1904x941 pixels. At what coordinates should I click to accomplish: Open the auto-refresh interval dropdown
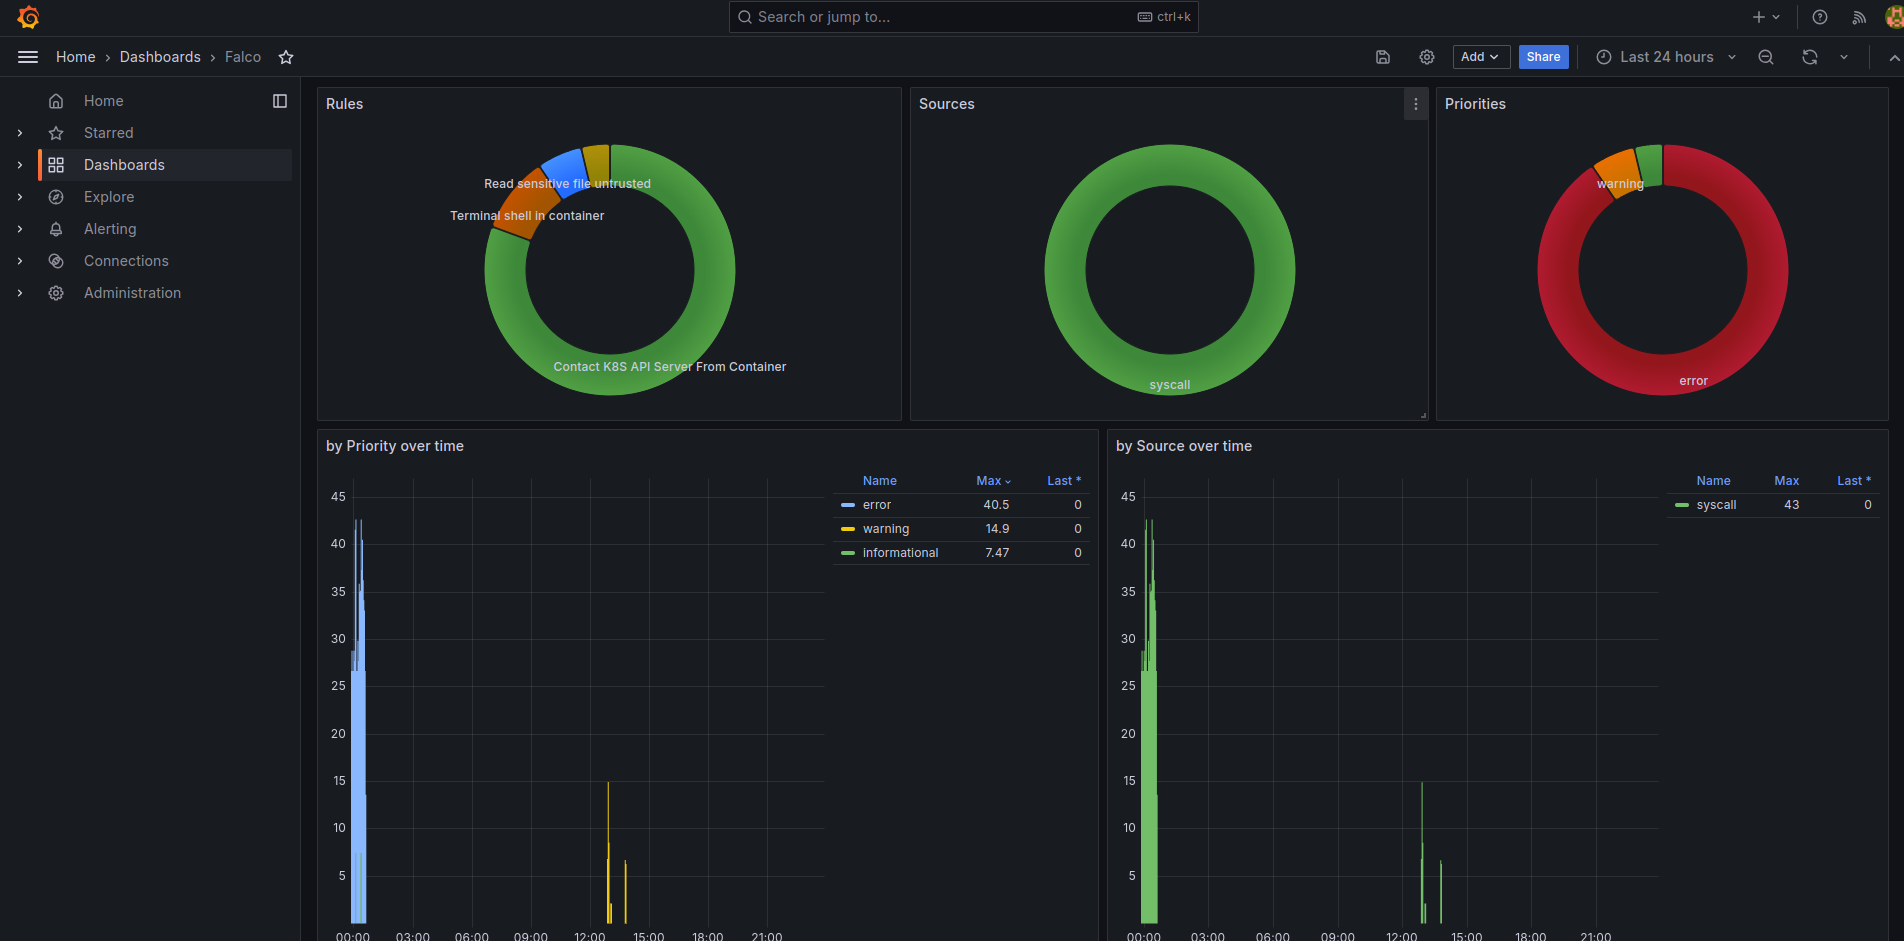(1844, 57)
